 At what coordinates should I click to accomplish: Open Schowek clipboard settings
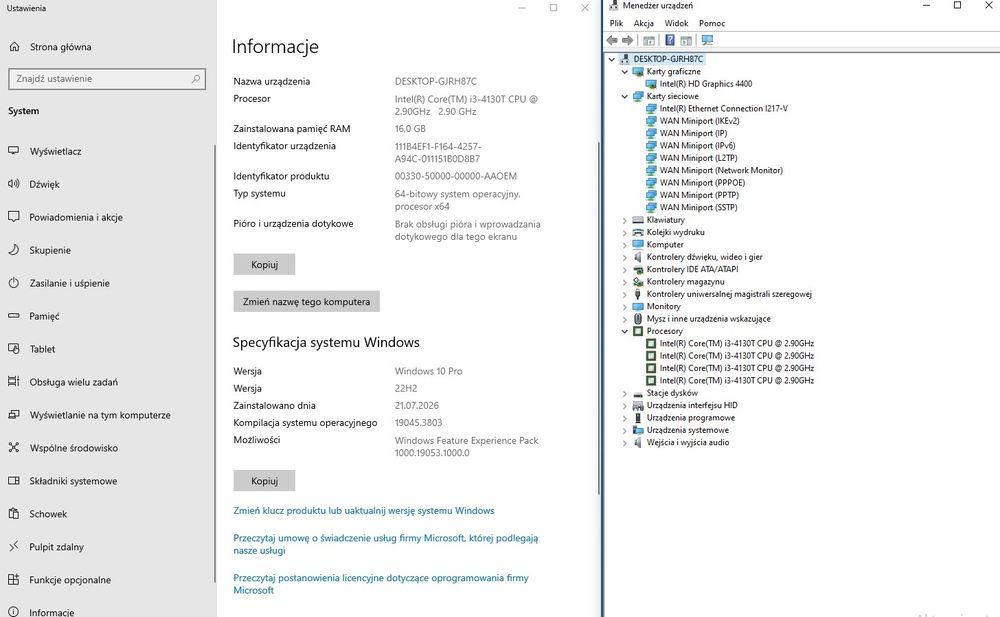click(x=48, y=514)
